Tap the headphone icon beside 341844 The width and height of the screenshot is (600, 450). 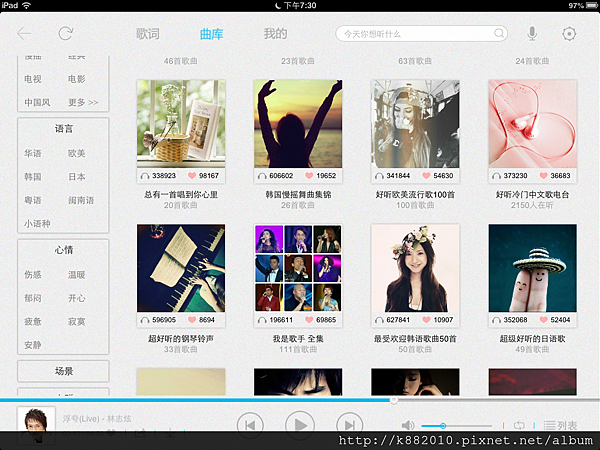(379, 176)
